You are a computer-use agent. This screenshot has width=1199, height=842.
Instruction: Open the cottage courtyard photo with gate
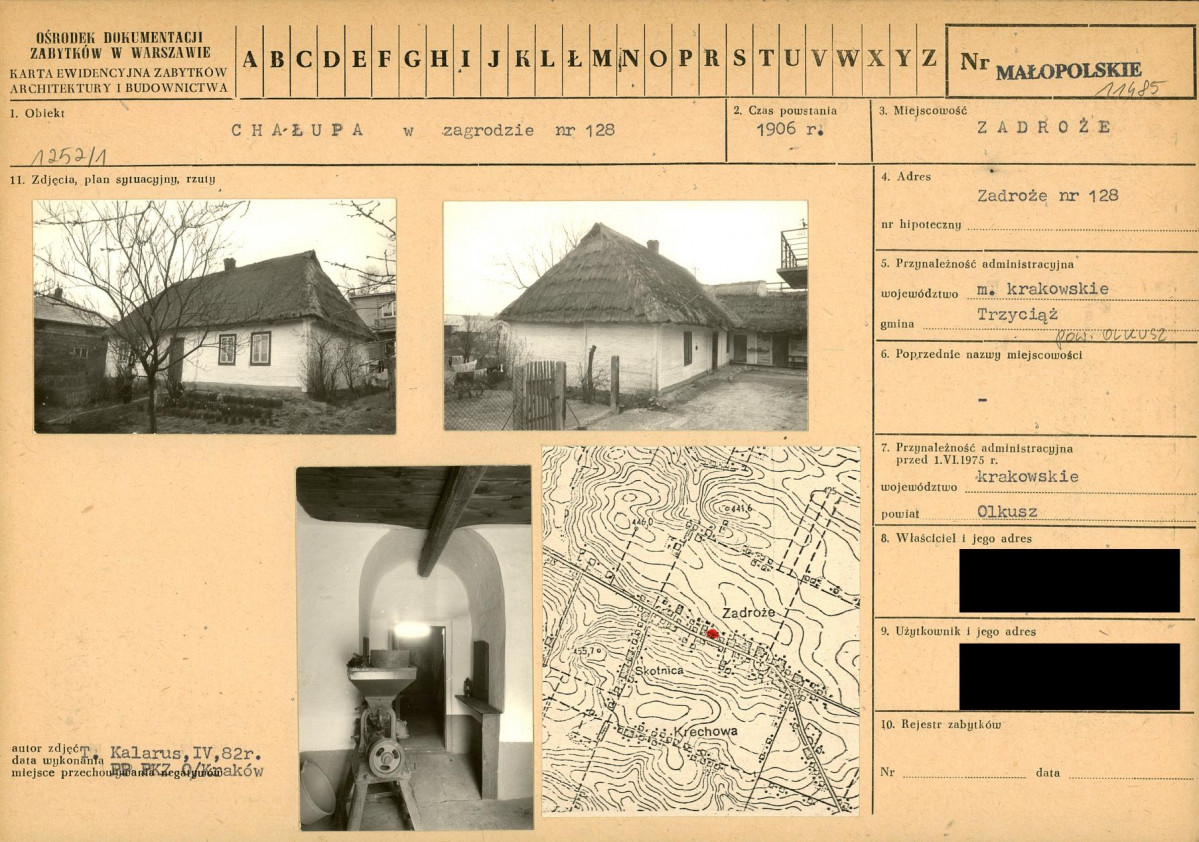[x=625, y=315]
